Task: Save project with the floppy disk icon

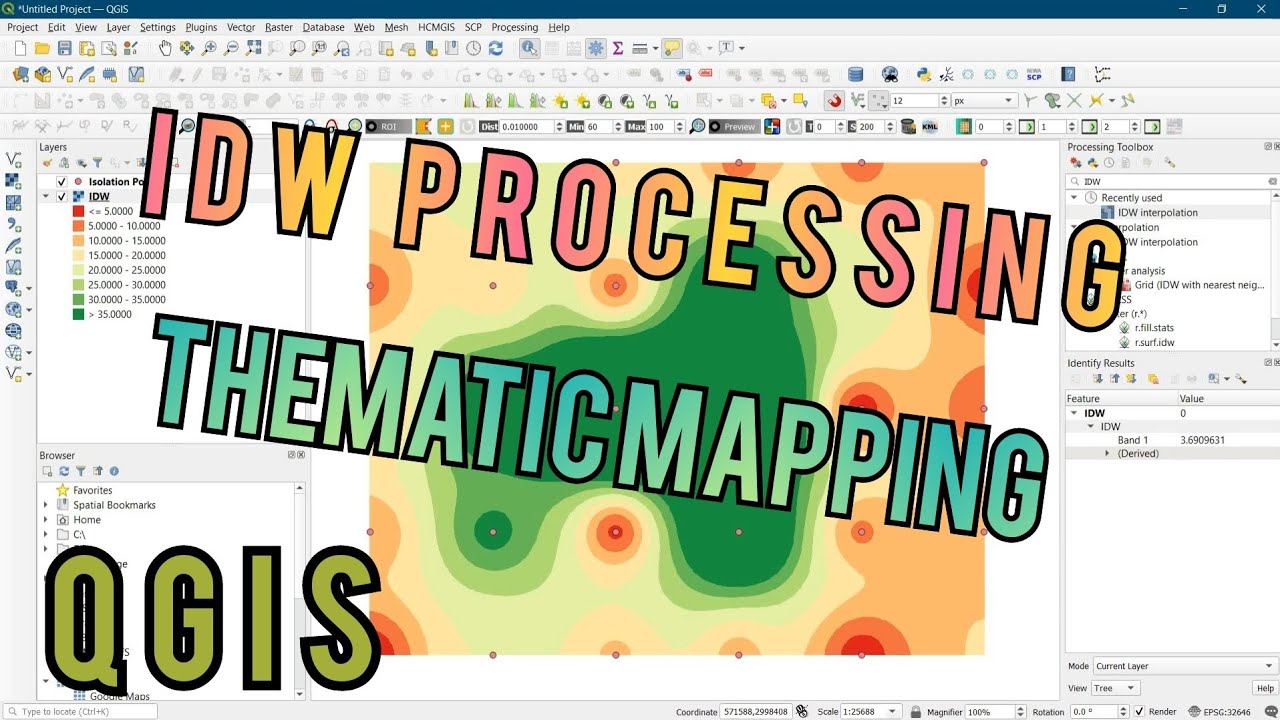Action: pos(64,48)
